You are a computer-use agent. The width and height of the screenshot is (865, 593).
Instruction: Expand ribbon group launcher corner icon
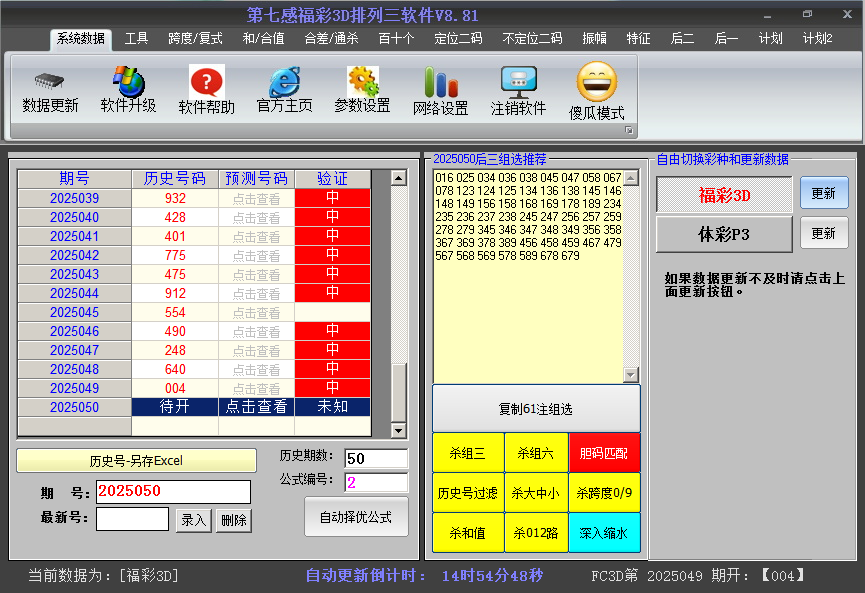point(628,130)
